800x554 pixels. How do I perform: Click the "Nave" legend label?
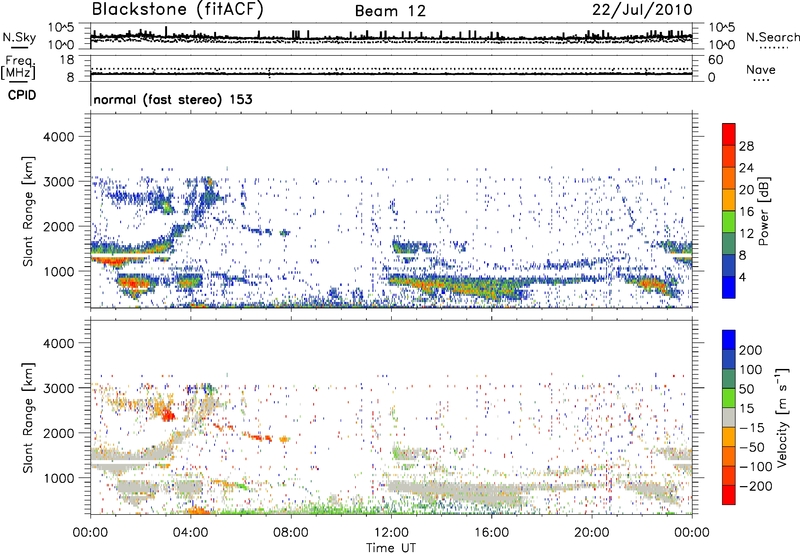click(x=760, y=70)
